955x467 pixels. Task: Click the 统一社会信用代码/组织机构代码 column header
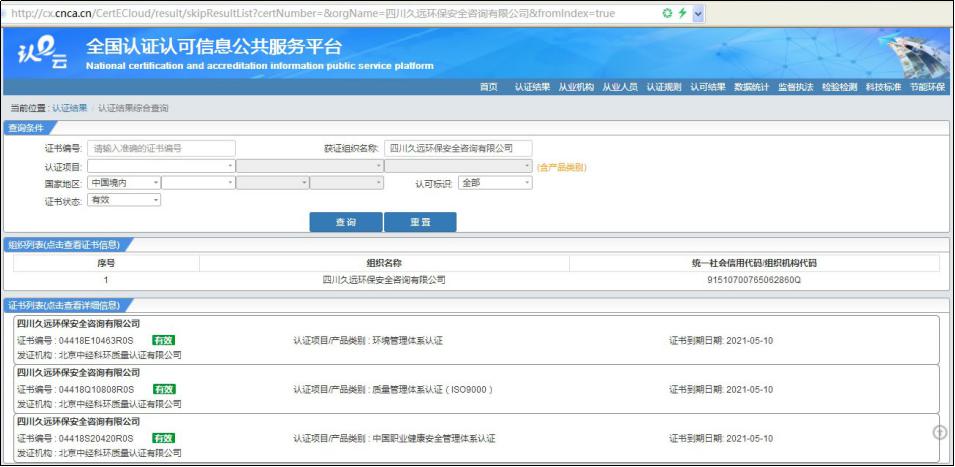[x=754, y=263]
